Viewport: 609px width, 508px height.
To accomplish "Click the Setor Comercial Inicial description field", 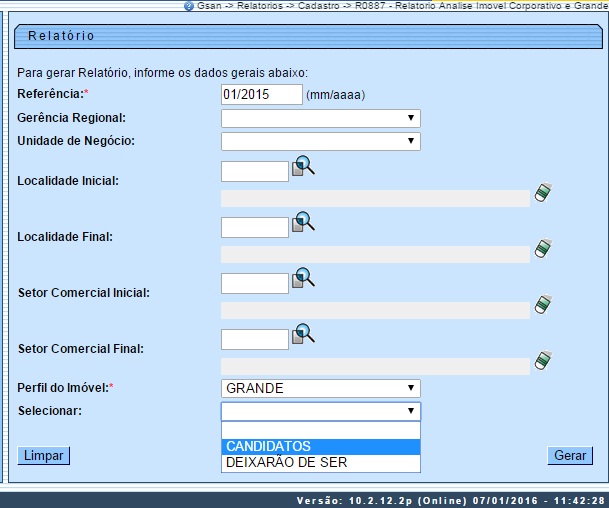I will tap(376, 310).
